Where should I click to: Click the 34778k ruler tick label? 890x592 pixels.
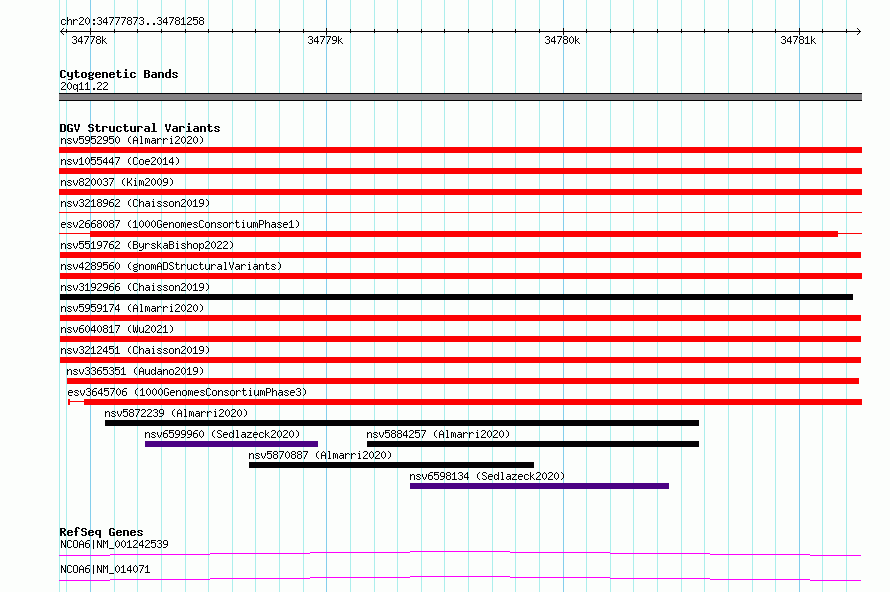click(89, 40)
